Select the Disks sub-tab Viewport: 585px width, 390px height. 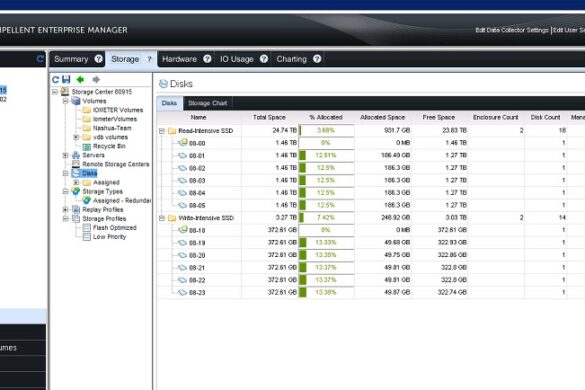click(x=169, y=103)
